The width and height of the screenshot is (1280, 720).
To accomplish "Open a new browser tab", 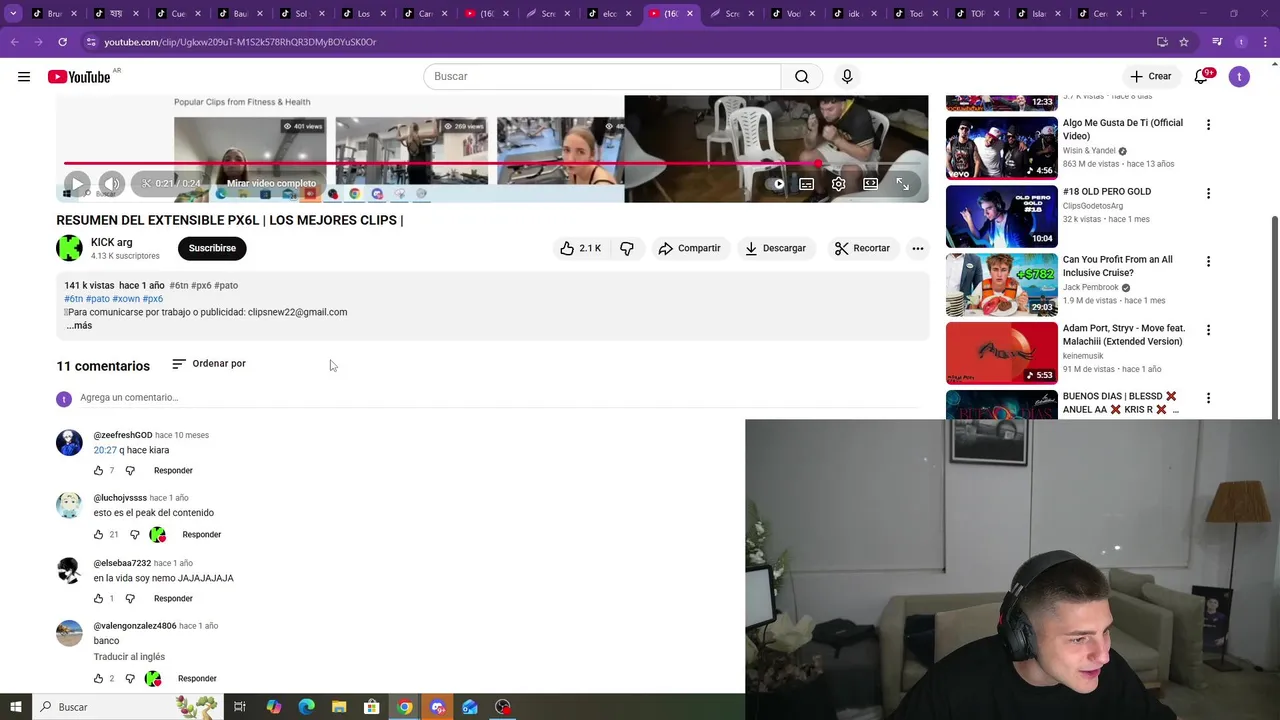I will [x=1144, y=14].
